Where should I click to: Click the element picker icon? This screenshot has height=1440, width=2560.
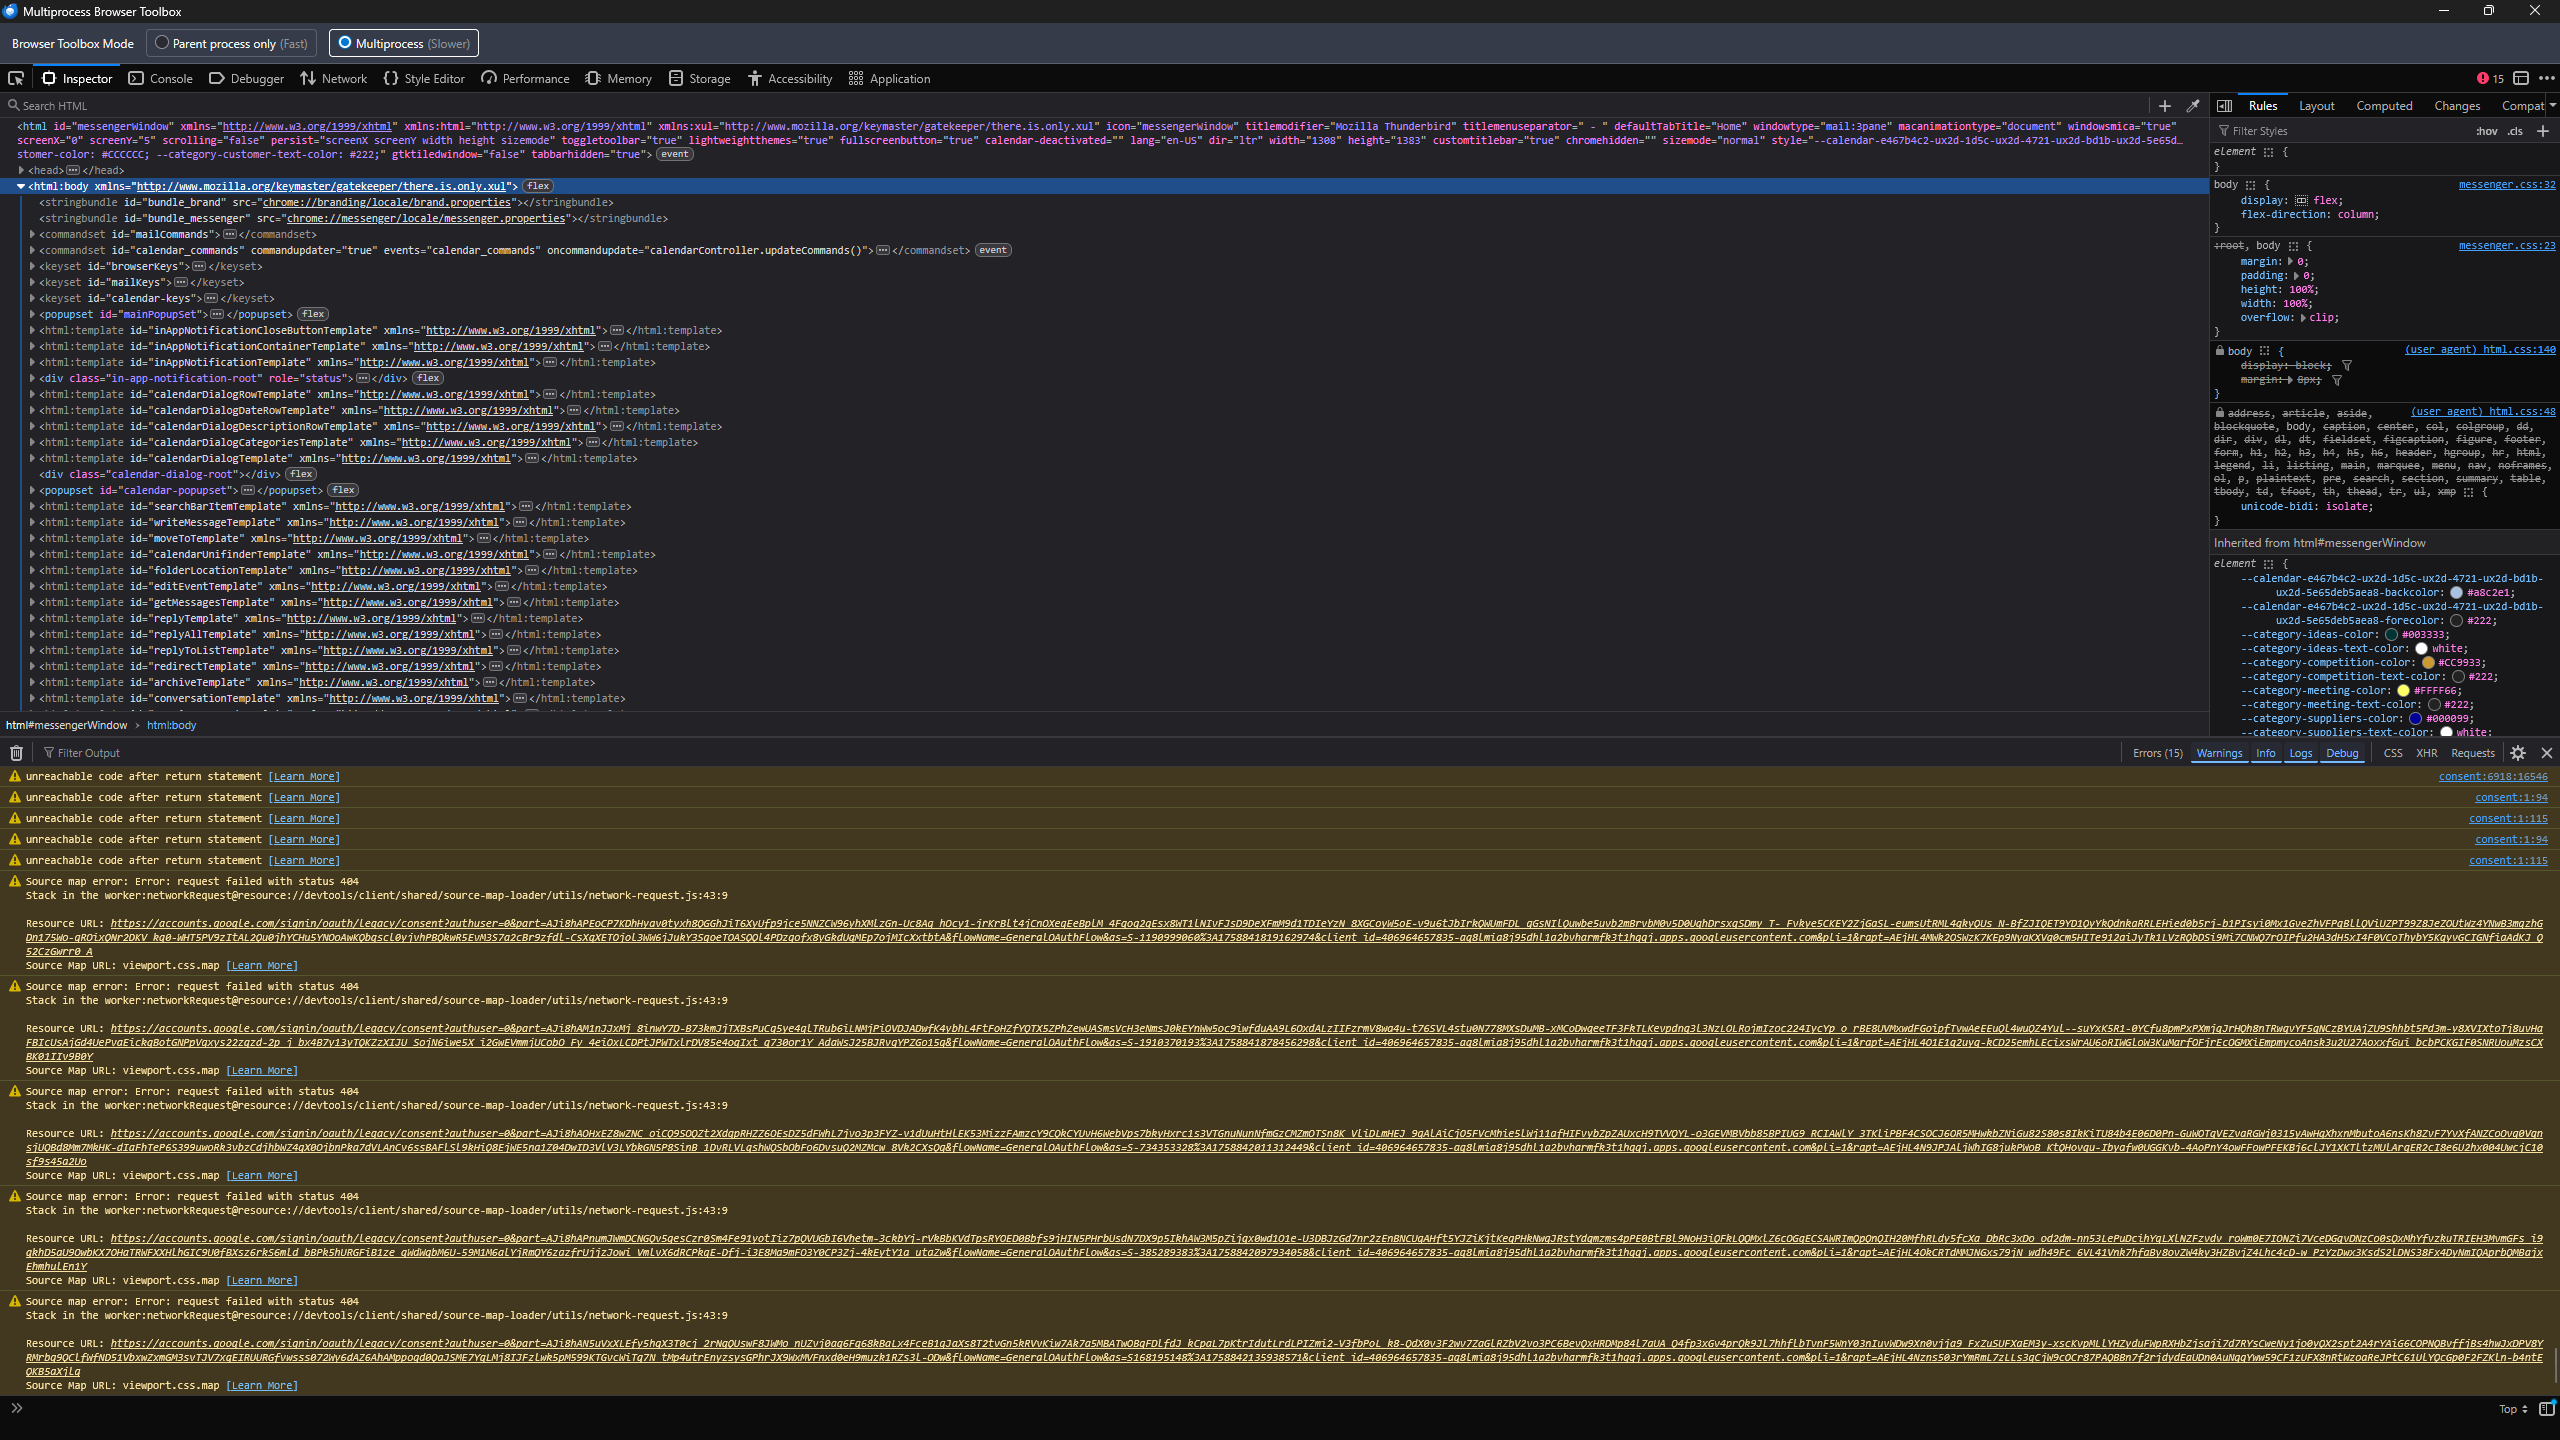pyautogui.click(x=16, y=78)
